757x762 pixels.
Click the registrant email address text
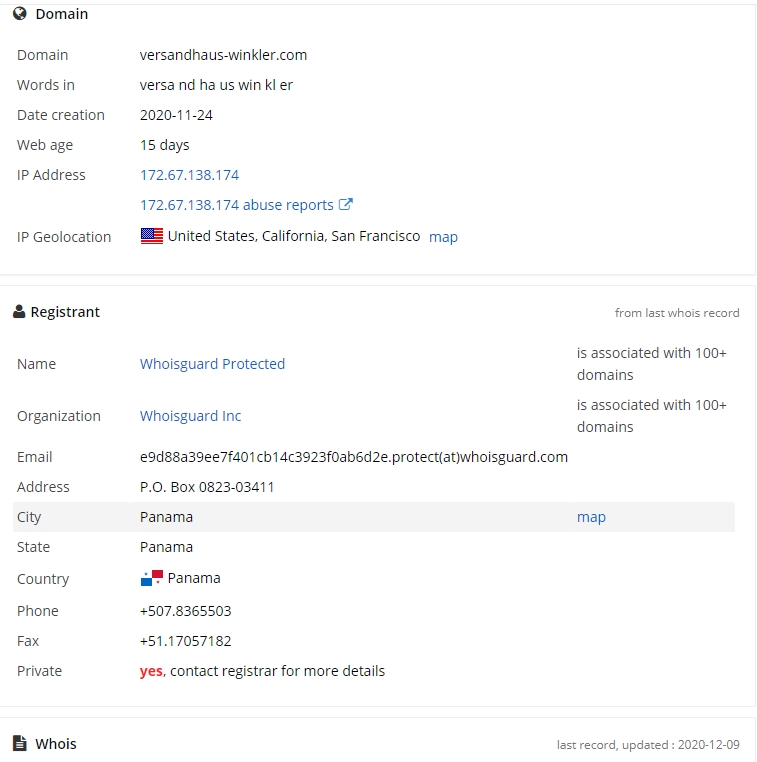pyautogui.click(x=354, y=457)
